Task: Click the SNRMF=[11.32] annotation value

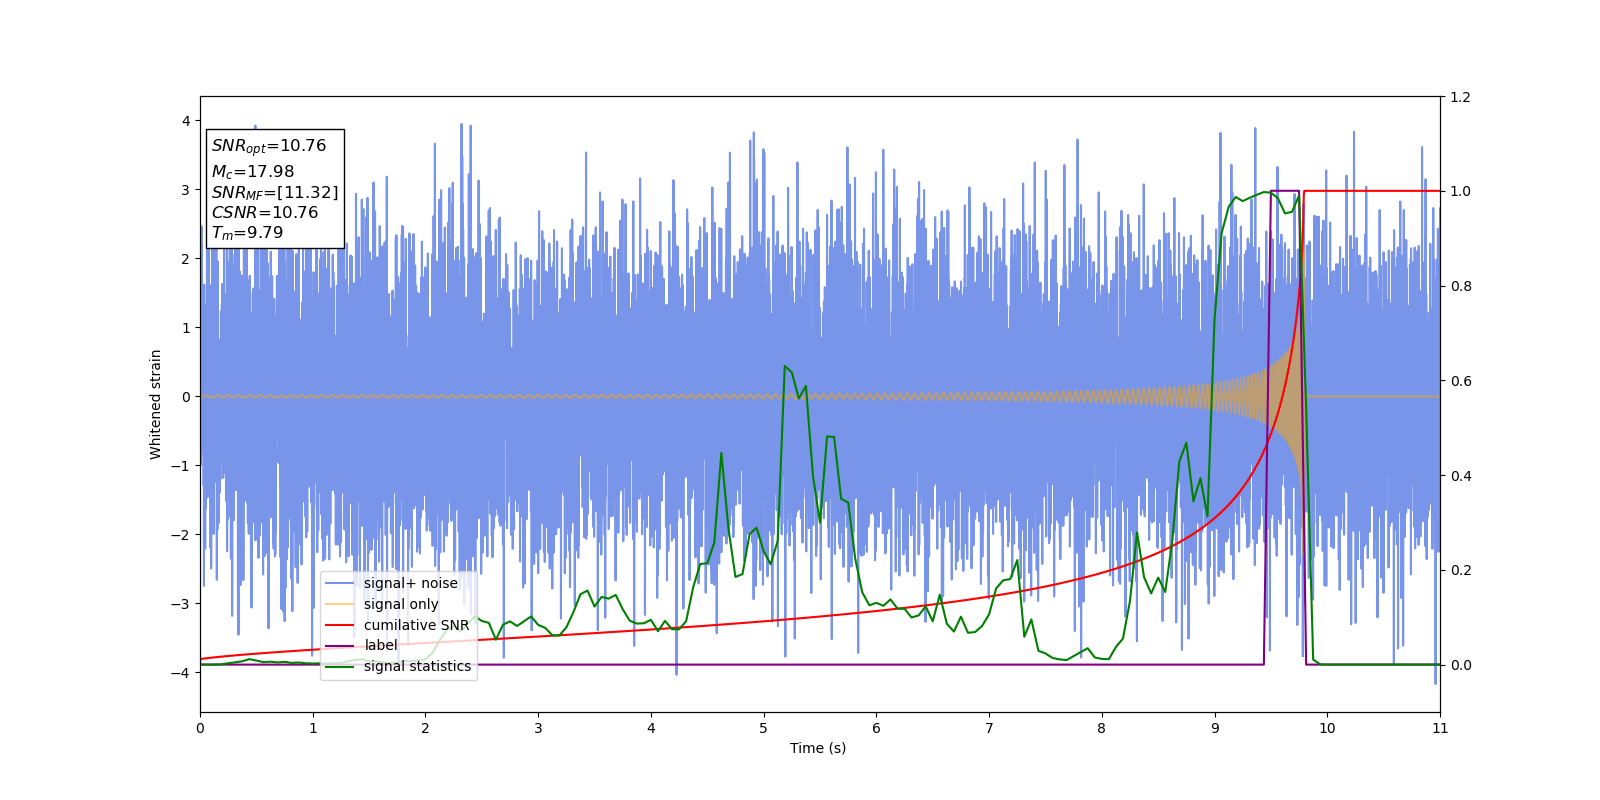Action: tap(275, 193)
